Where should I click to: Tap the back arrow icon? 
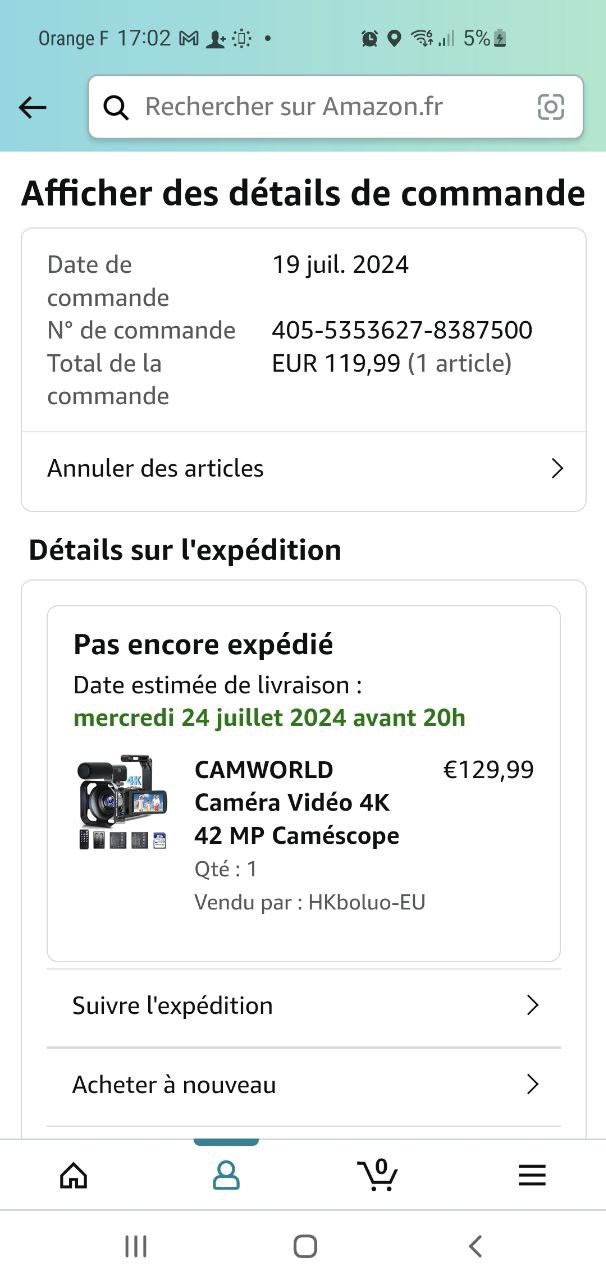click(33, 107)
